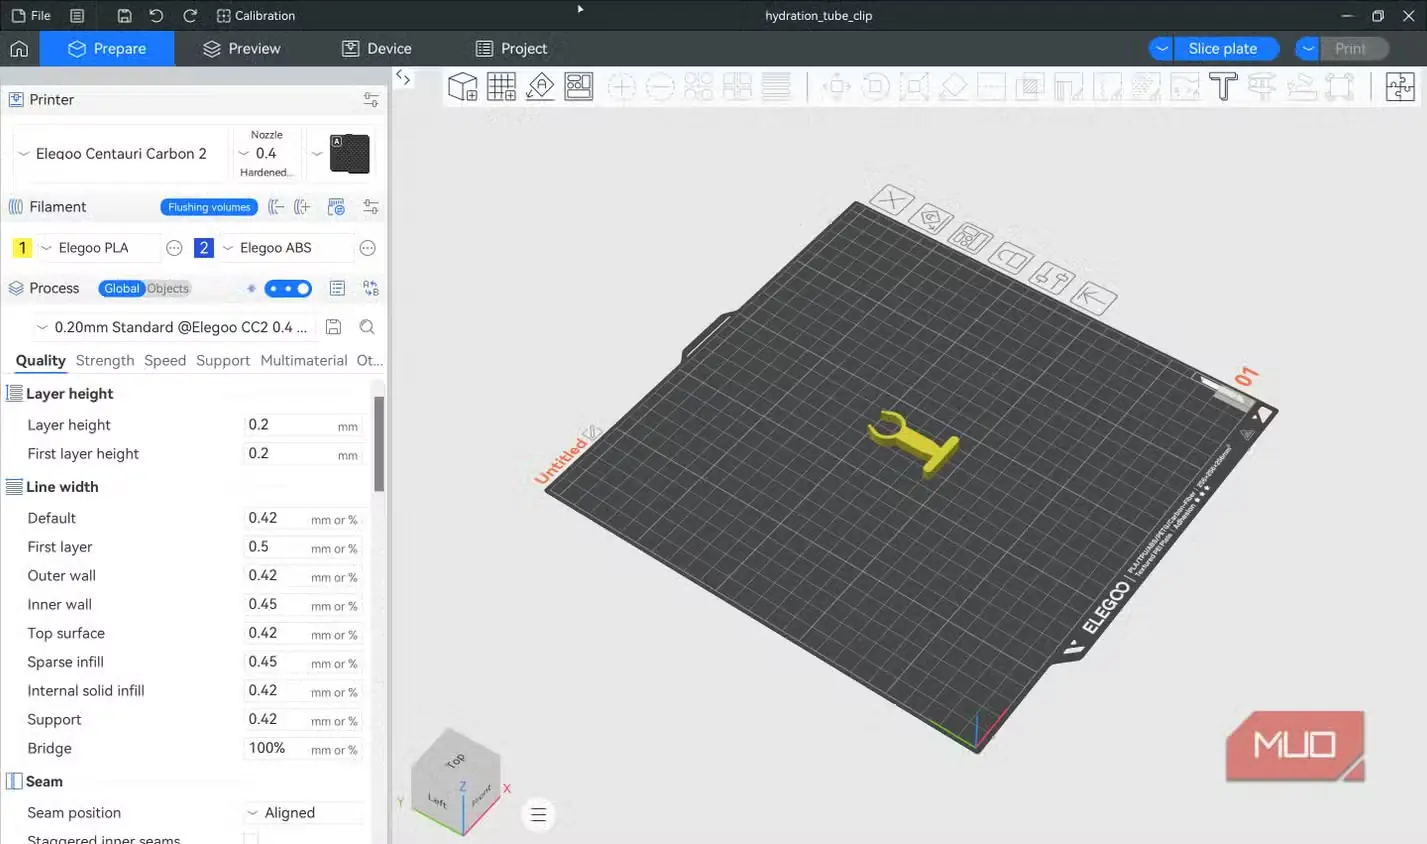Save the current process preset
The height and width of the screenshot is (844, 1427).
334,327
